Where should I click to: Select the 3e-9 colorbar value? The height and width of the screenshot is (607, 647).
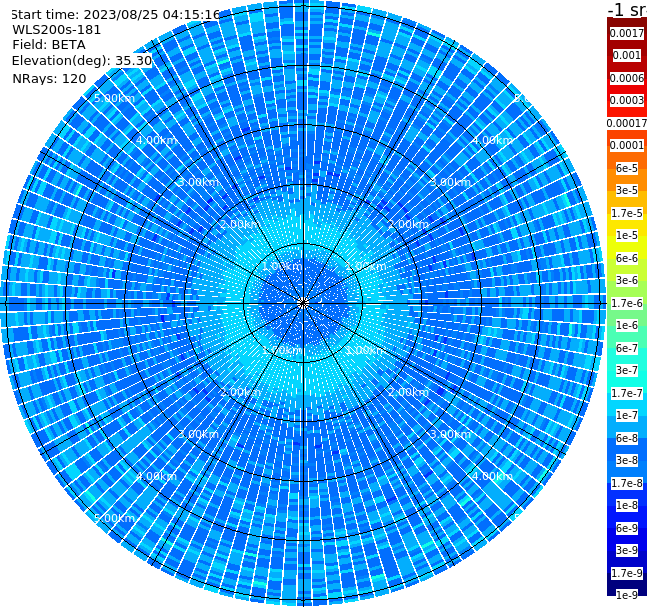point(627,550)
